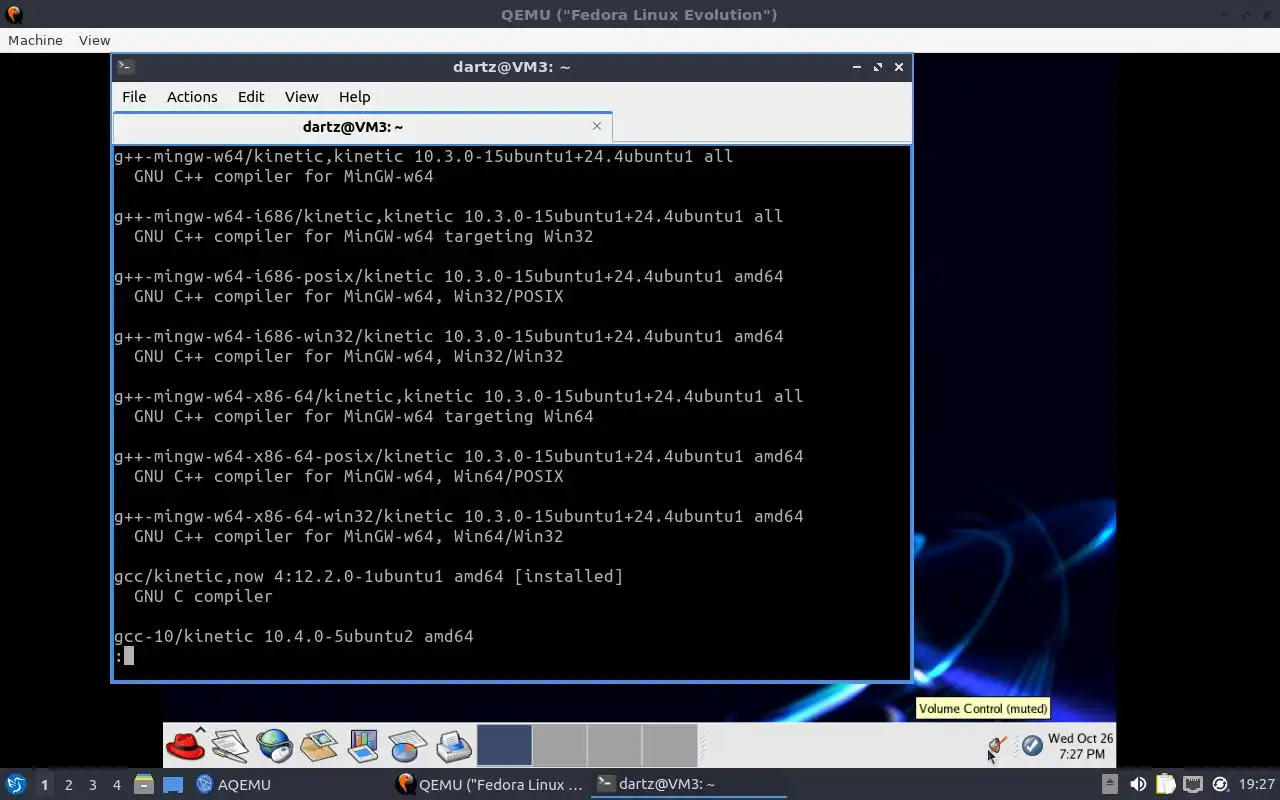Open the terminal File menu
Image resolution: width=1280 pixels, height=800 pixels.
coord(134,97)
